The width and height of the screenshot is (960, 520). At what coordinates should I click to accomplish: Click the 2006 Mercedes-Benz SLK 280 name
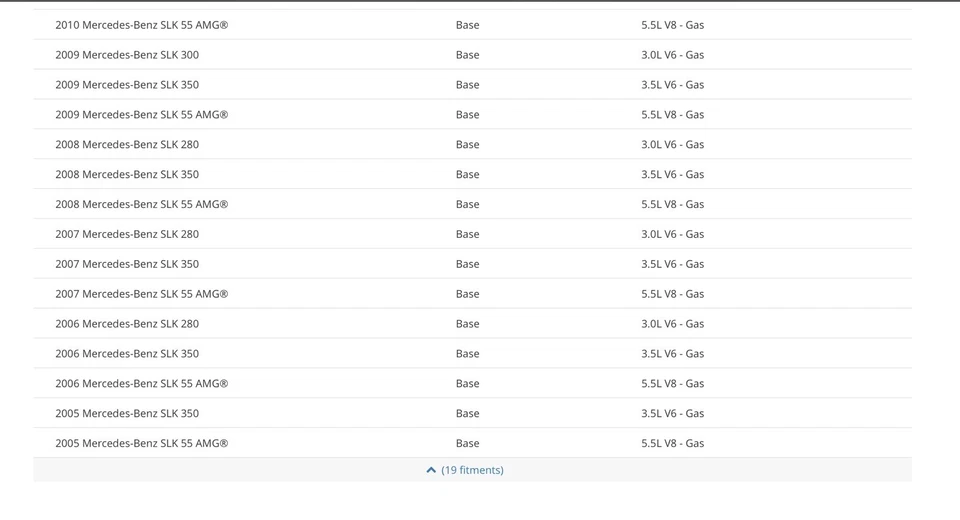click(127, 325)
